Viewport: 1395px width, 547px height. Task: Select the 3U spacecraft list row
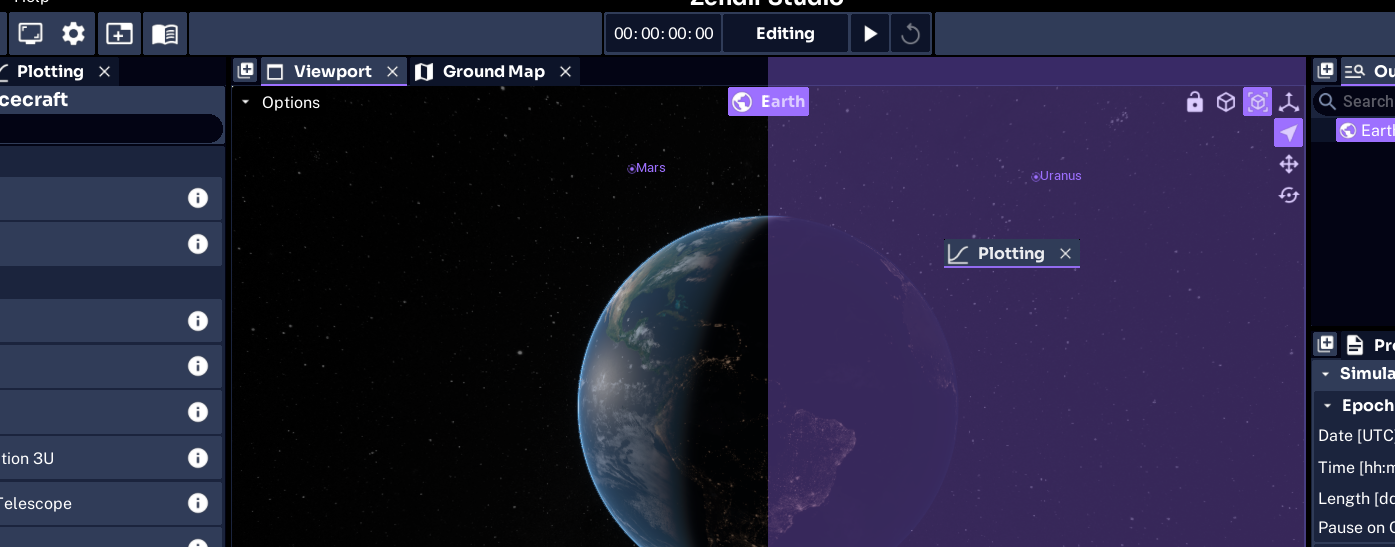tap(111, 458)
